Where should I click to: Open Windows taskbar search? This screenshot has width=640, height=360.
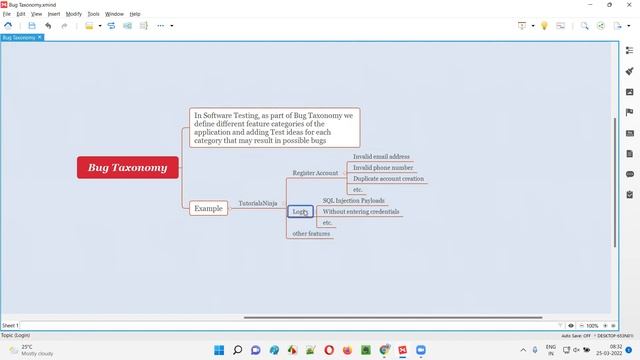click(238, 350)
